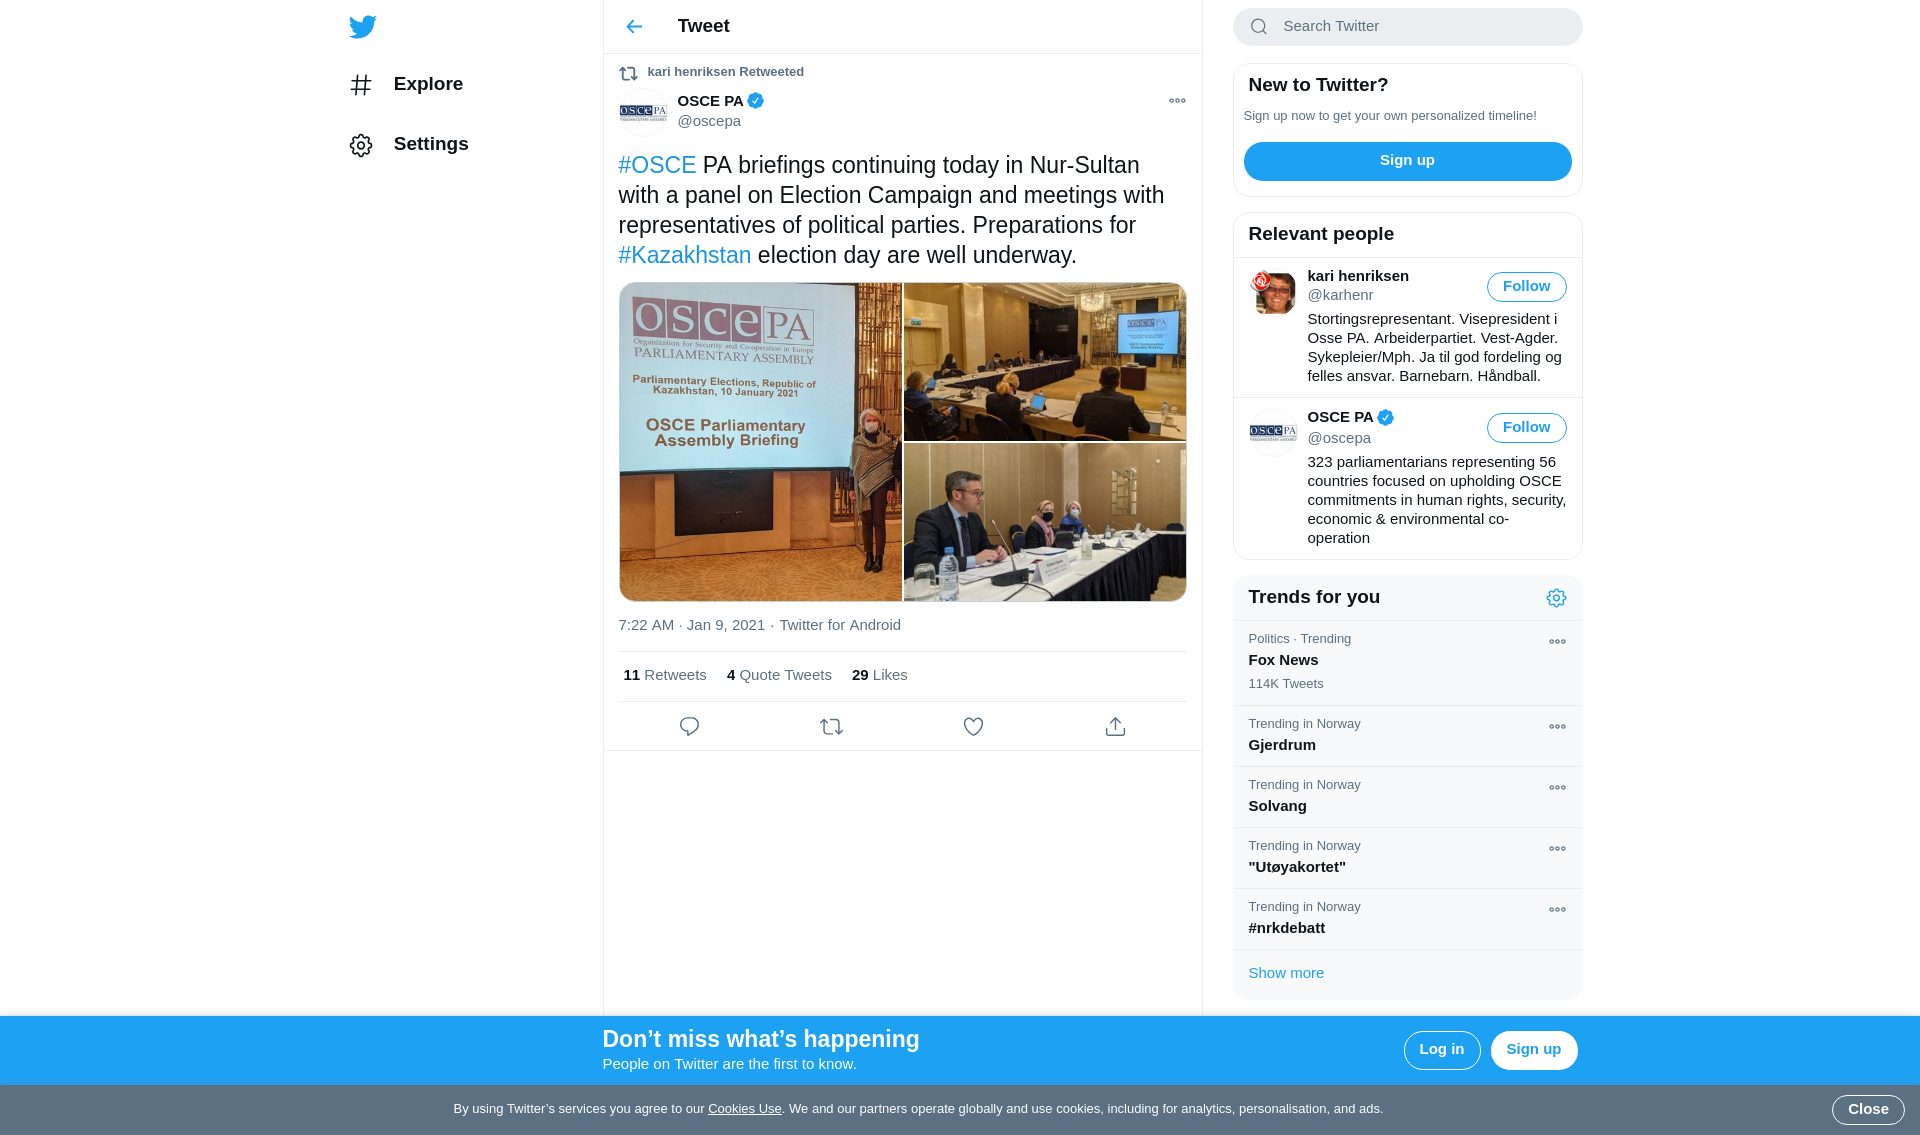The width and height of the screenshot is (1920, 1135).
Task: Click the share tweet icon
Action: pyautogui.click(x=1115, y=727)
